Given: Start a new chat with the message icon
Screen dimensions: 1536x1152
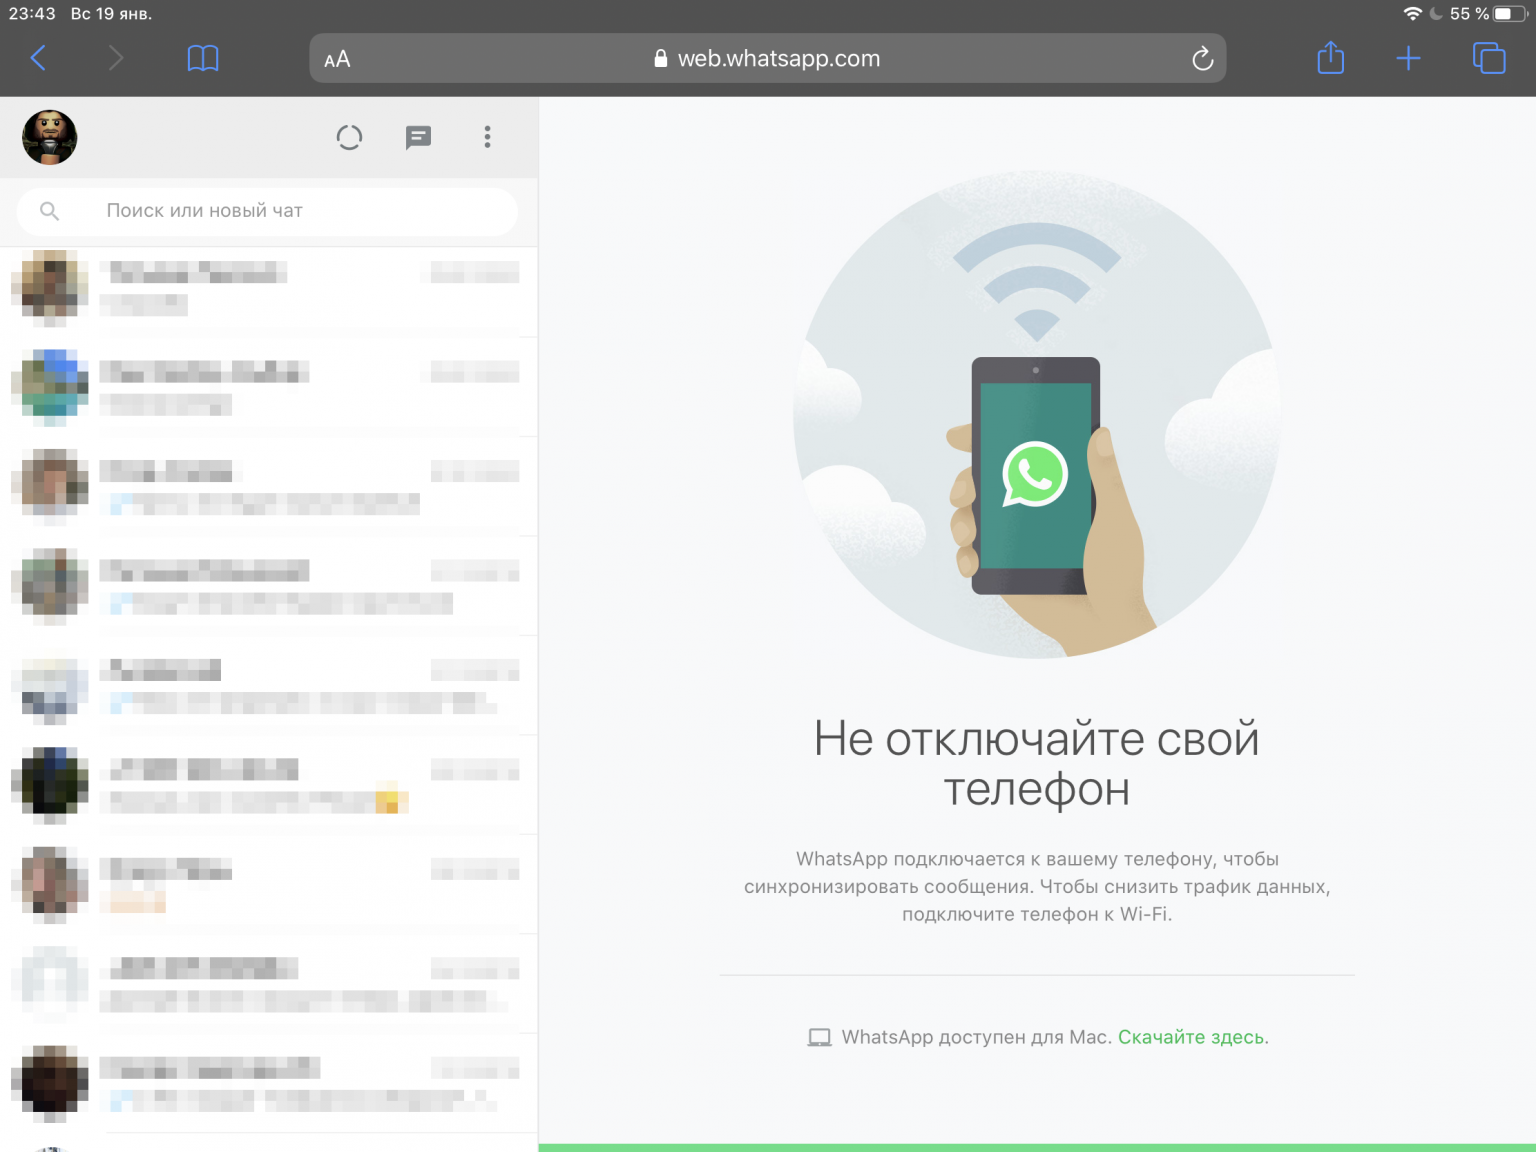Looking at the screenshot, I should tap(418, 137).
